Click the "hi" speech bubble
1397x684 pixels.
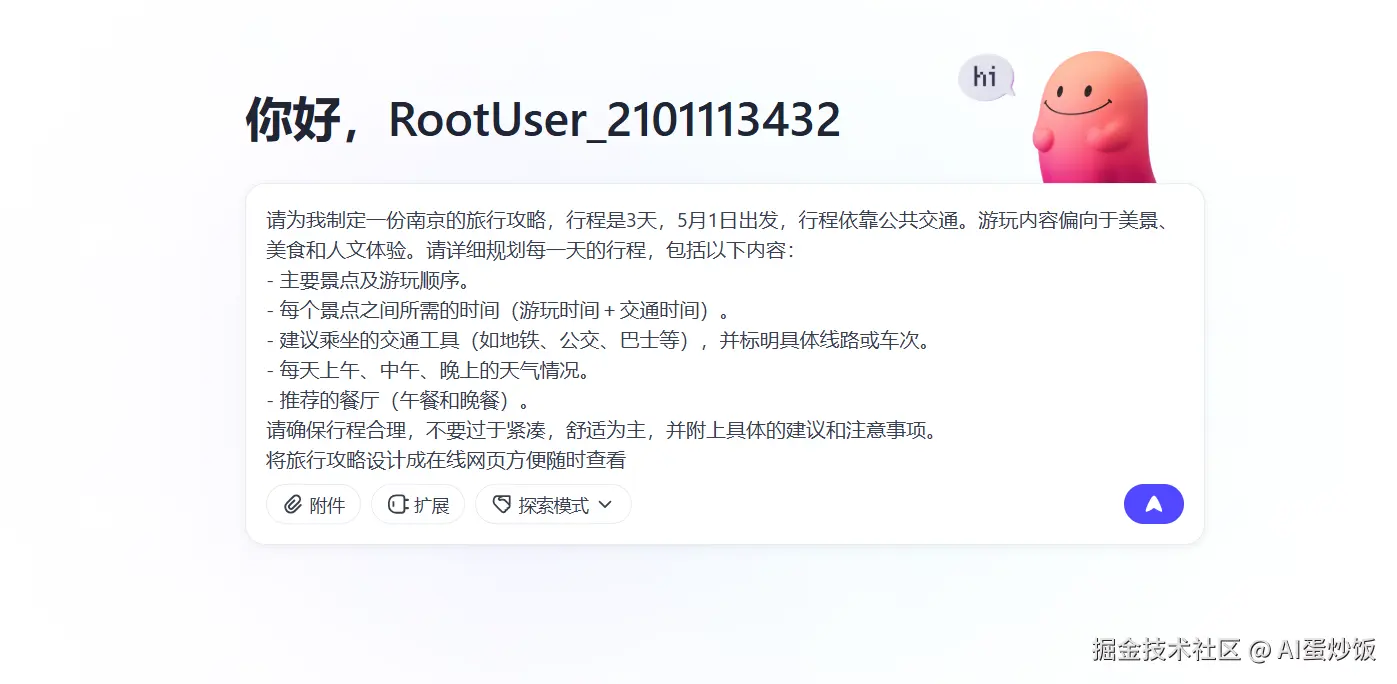point(986,78)
